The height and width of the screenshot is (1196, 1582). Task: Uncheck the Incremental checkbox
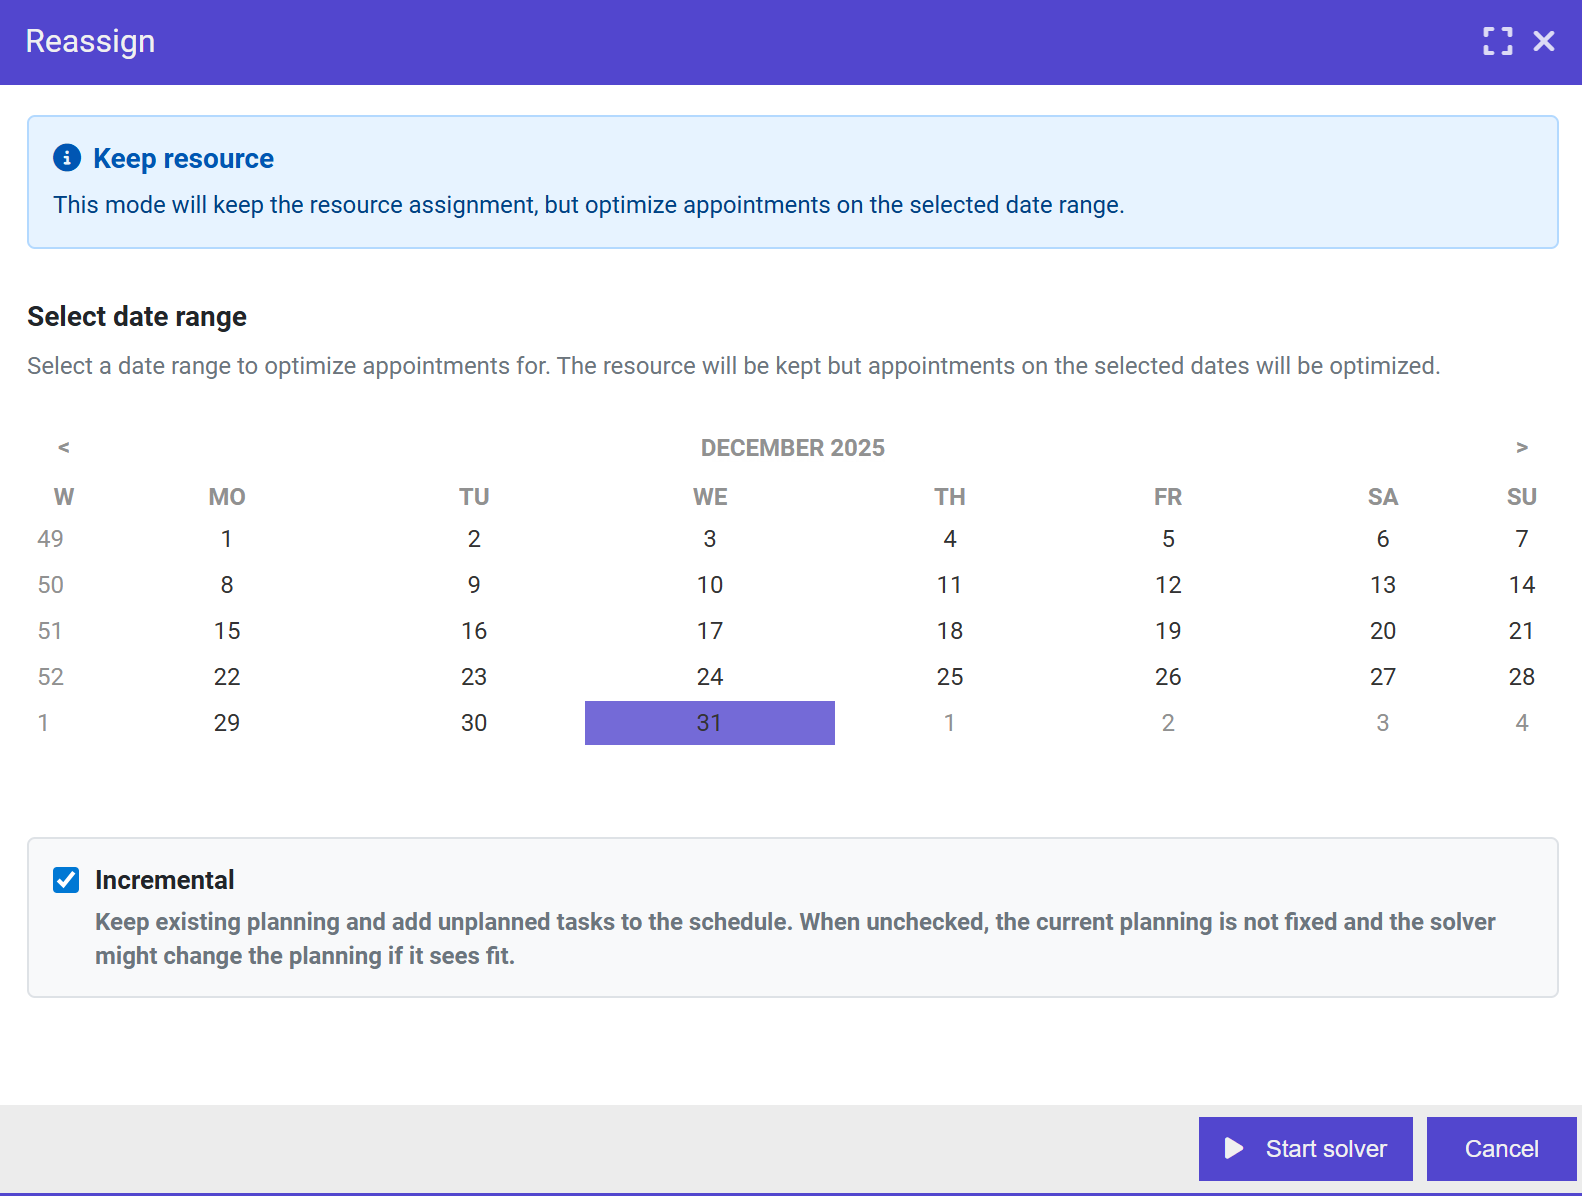point(66,880)
